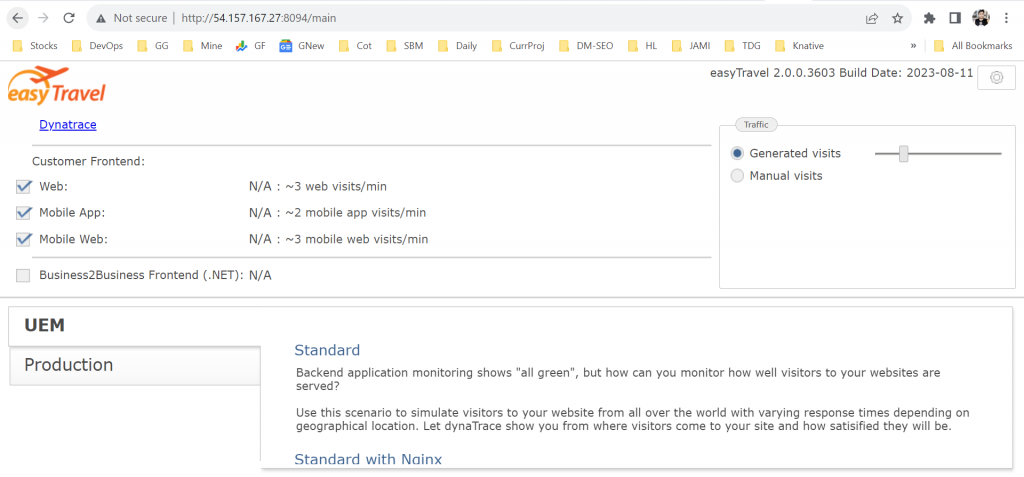
Task: Open the Dynatrace link
Action: pyautogui.click(x=68, y=124)
